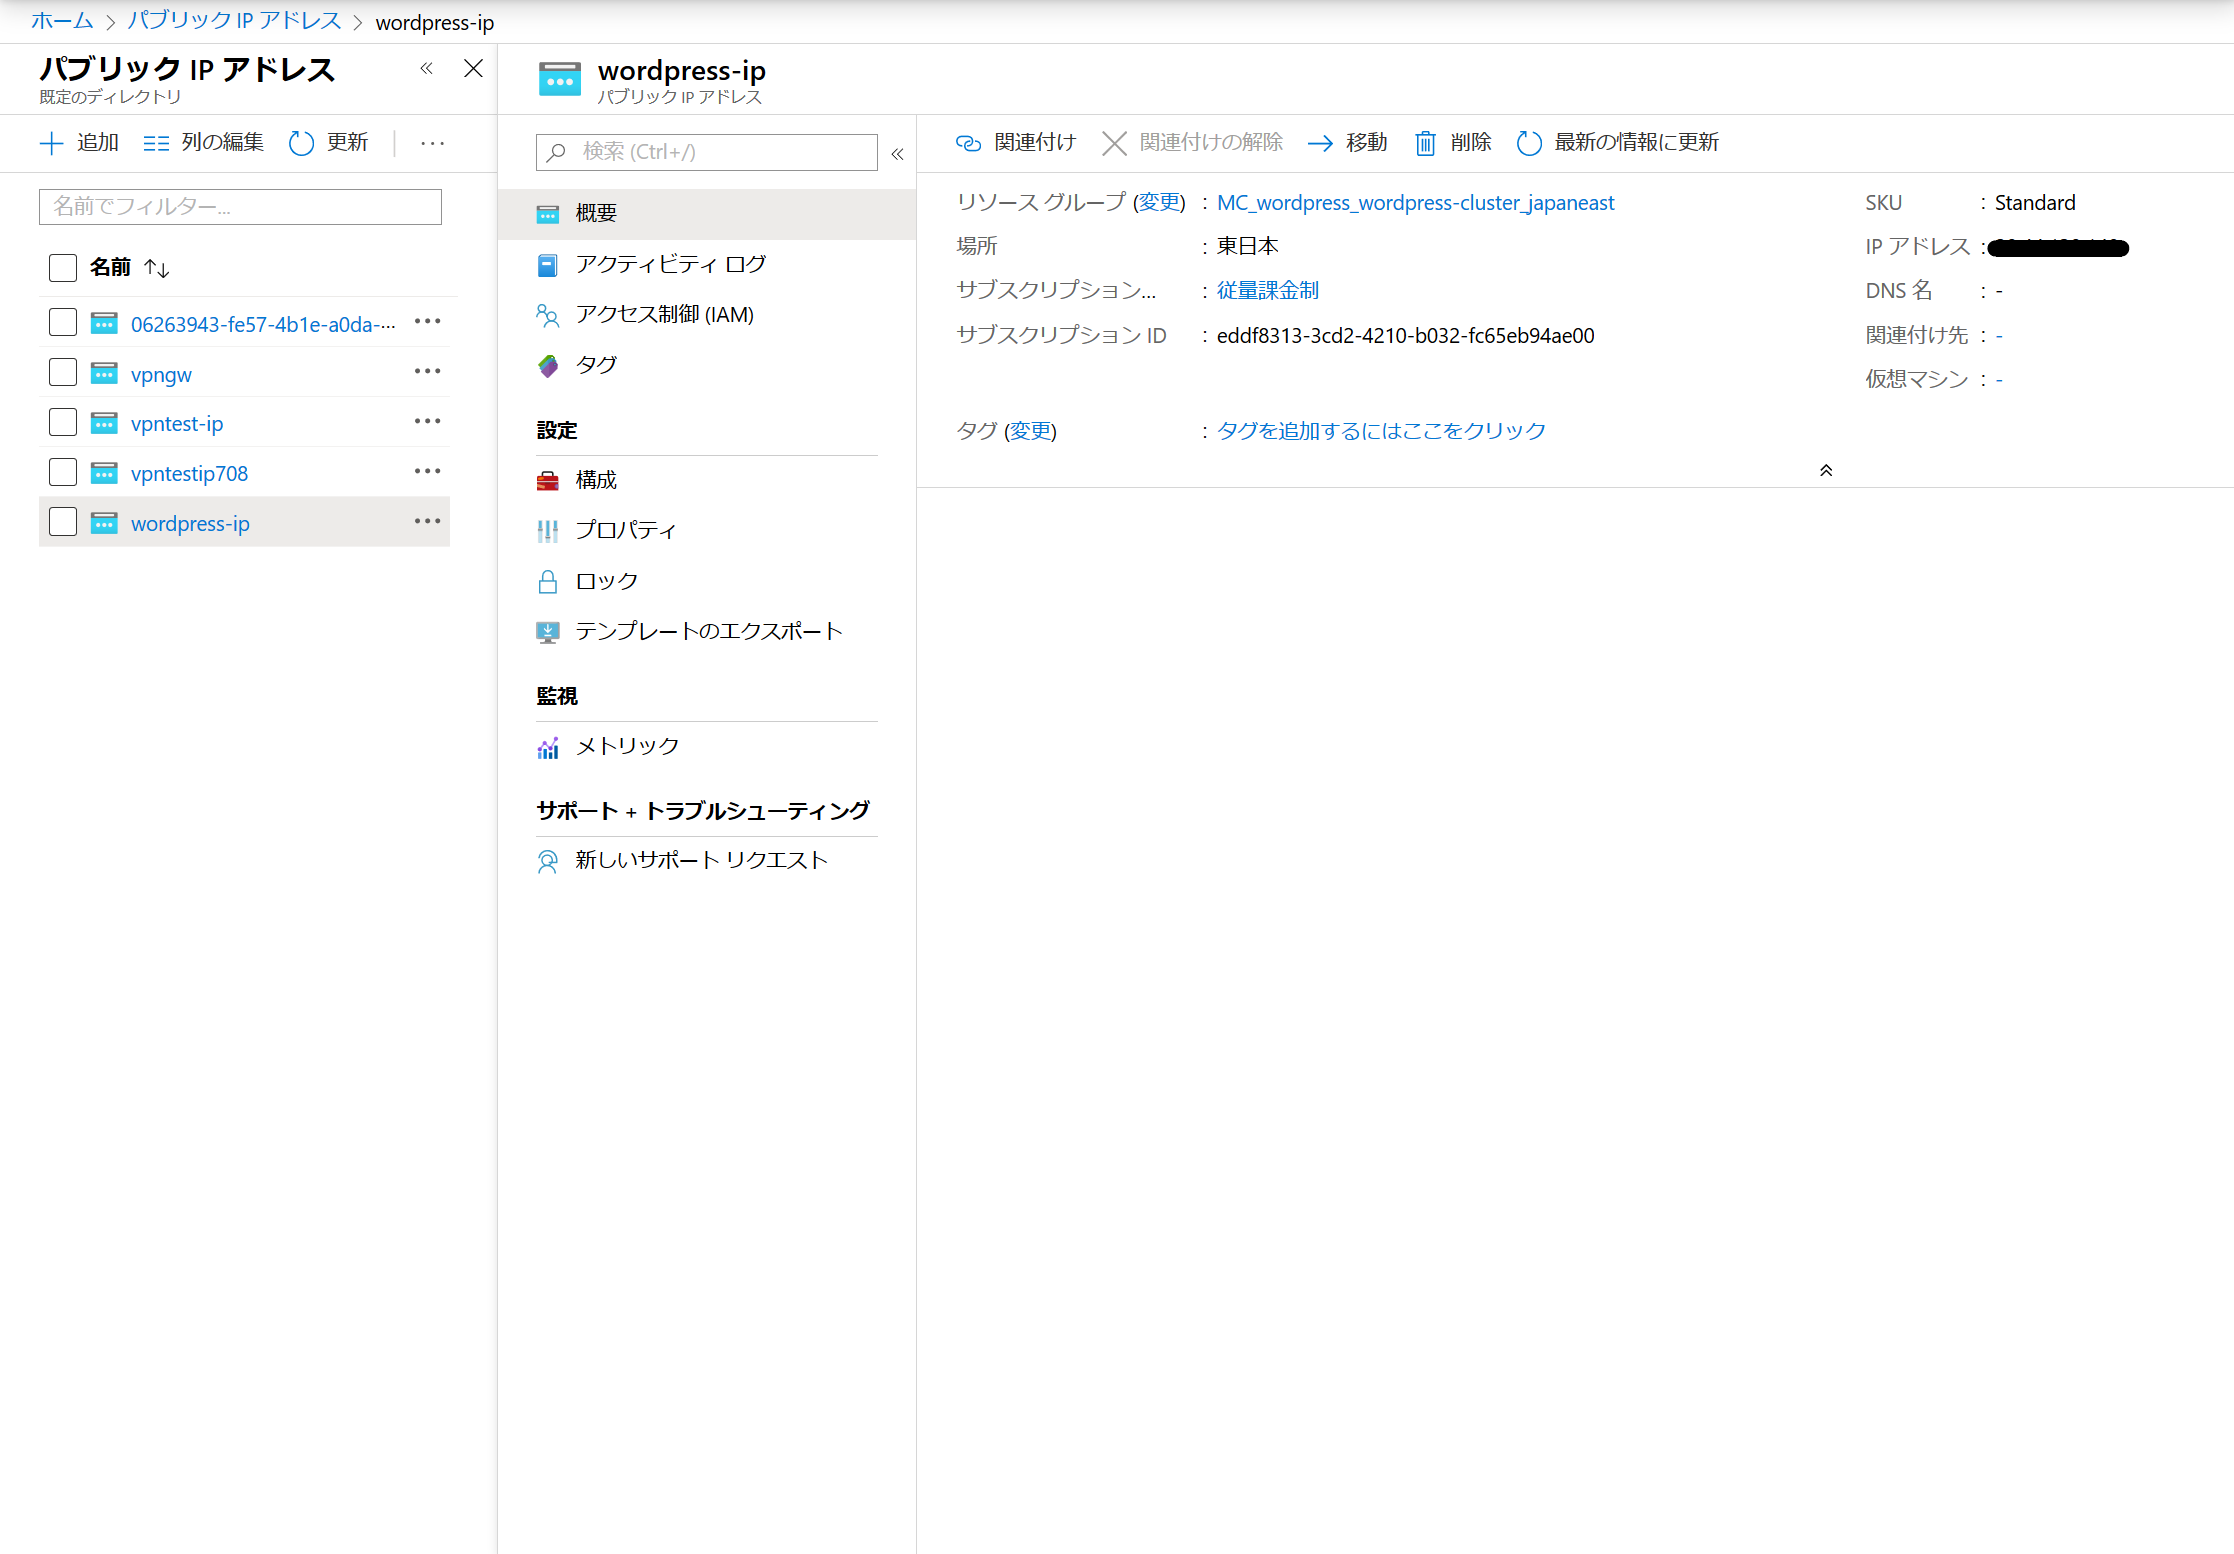Screen dimensions: 2234x1554
Task: Open the list panel more options ellipsis
Action: tap(433, 143)
